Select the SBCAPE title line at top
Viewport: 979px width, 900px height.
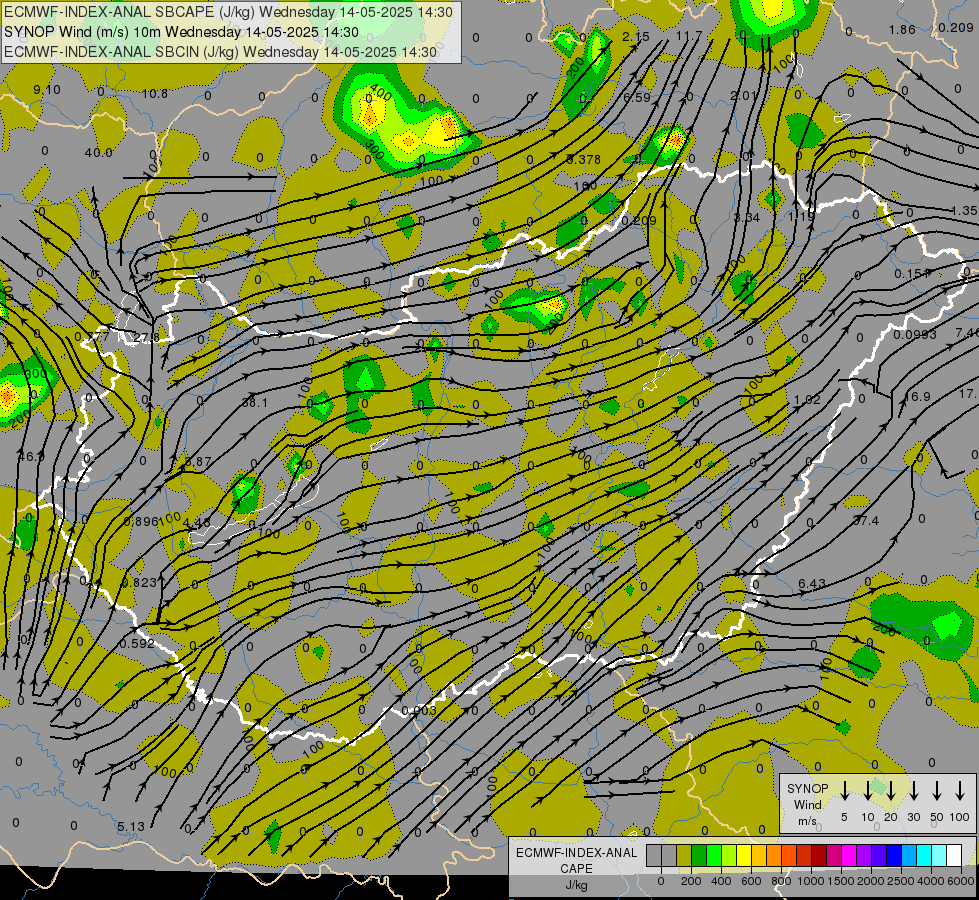pyautogui.click(x=229, y=12)
